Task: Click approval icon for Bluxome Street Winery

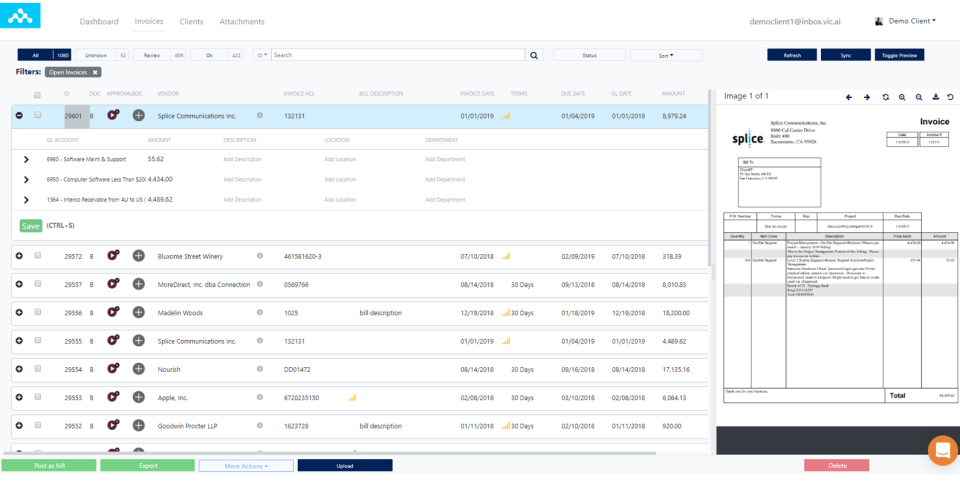Action: tap(113, 256)
